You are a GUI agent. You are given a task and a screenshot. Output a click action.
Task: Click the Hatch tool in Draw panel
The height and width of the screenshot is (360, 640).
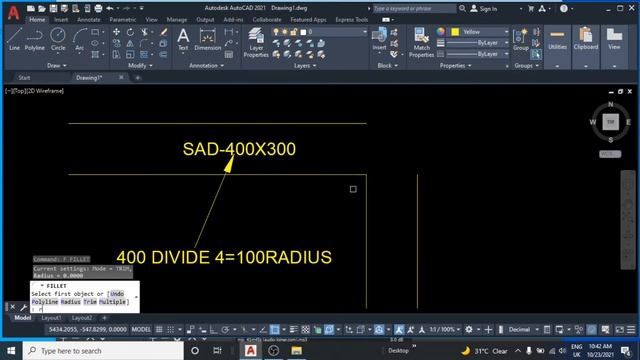[x=95, y=54]
